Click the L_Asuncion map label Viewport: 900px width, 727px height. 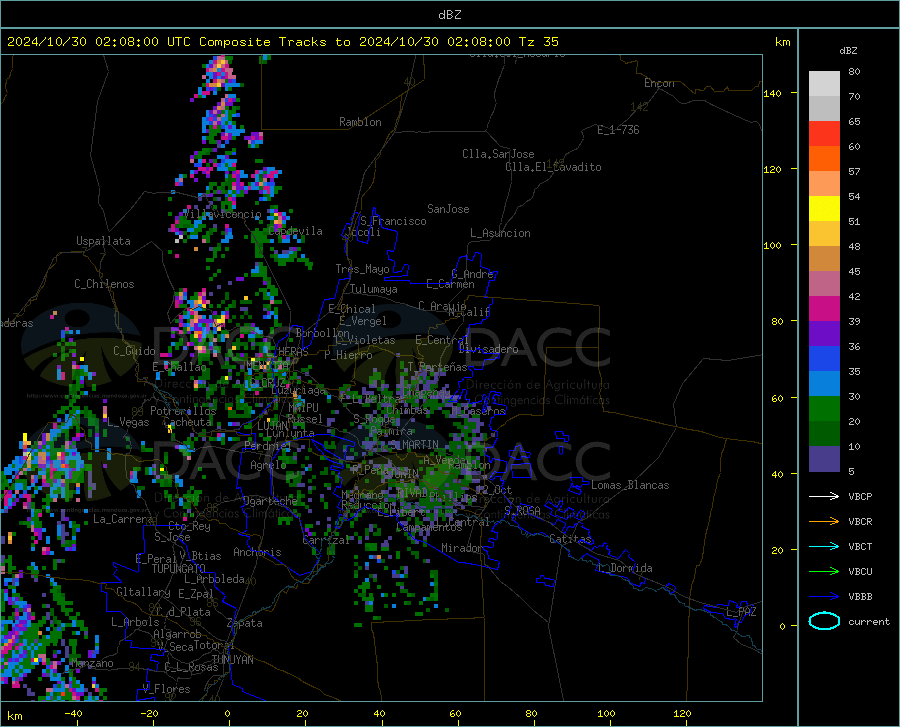point(500,233)
